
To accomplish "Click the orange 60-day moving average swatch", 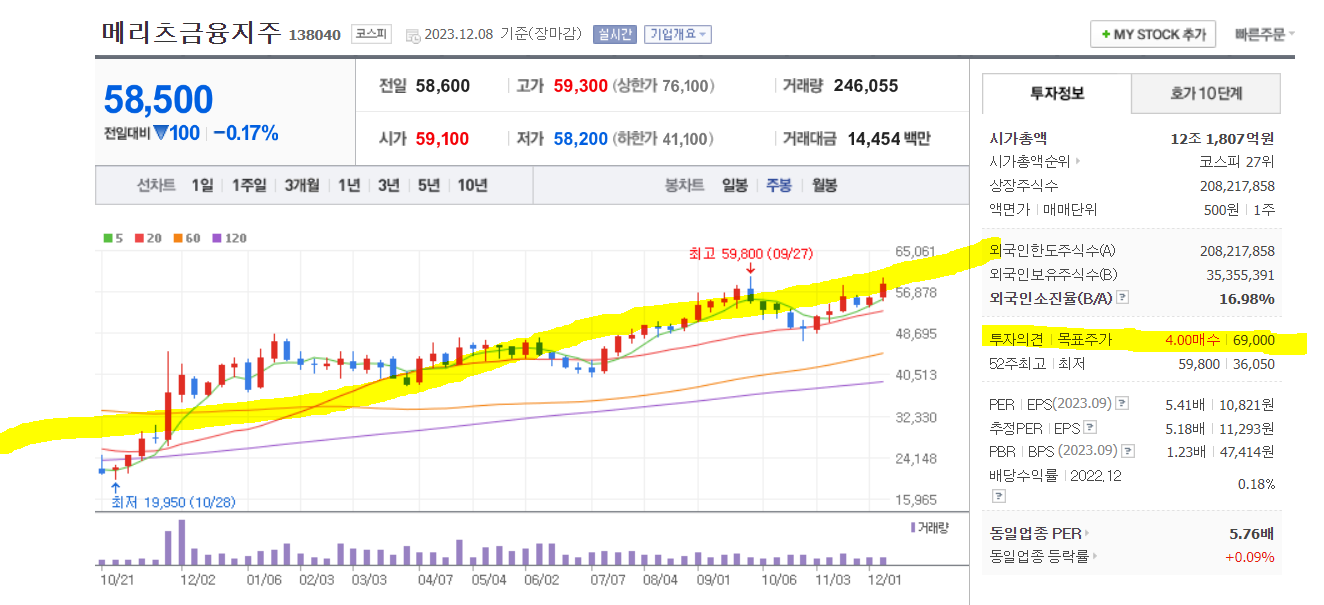I will click(176, 238).
